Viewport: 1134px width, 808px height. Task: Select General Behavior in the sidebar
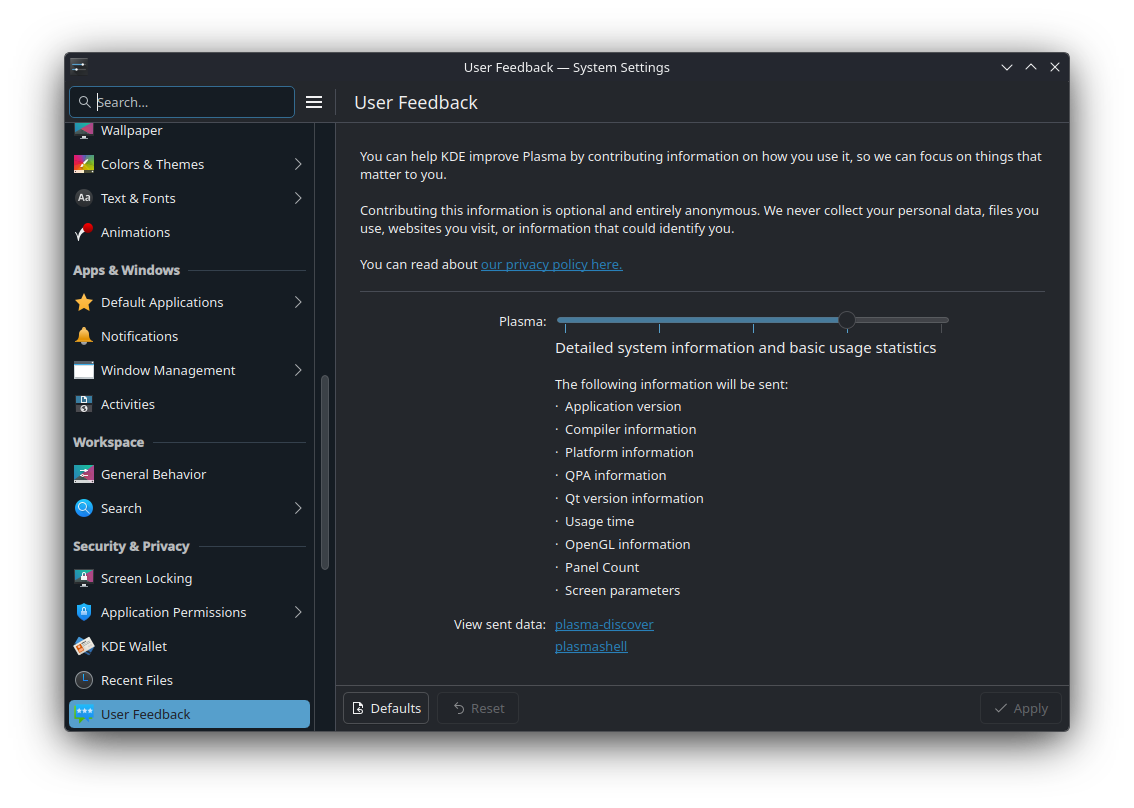click(x=153, y=474)
